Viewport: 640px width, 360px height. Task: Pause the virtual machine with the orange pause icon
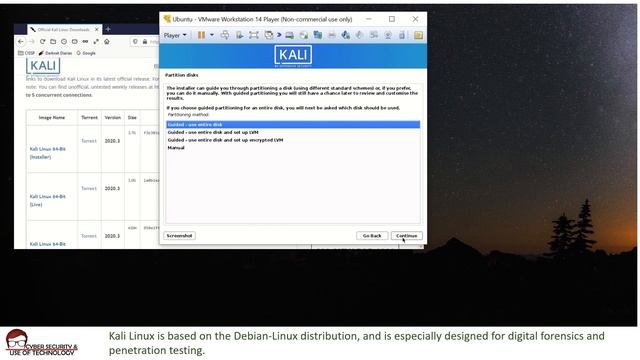[201, 35]
